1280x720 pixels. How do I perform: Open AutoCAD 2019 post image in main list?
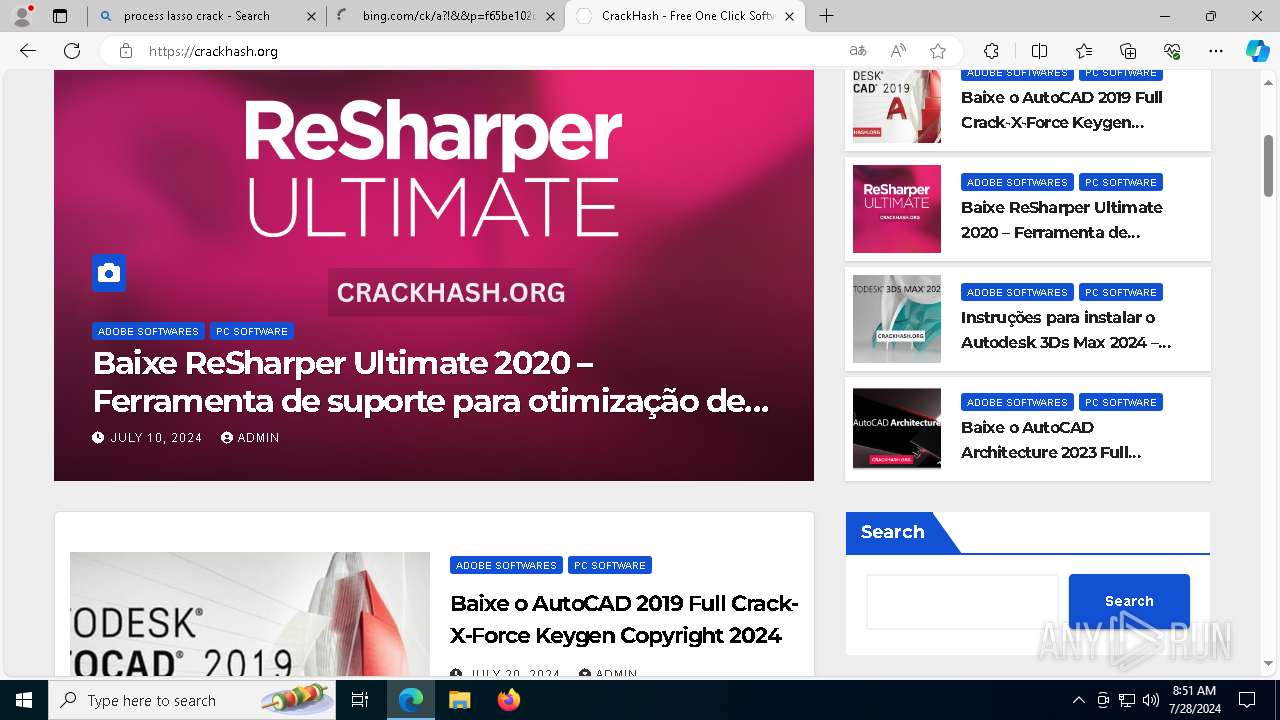click(x=250, y=614)
